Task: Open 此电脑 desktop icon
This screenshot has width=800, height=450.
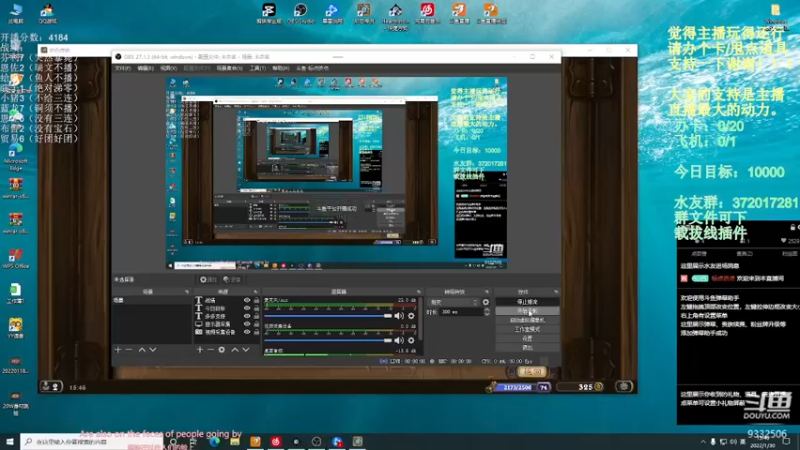Action: click(16, 13)
